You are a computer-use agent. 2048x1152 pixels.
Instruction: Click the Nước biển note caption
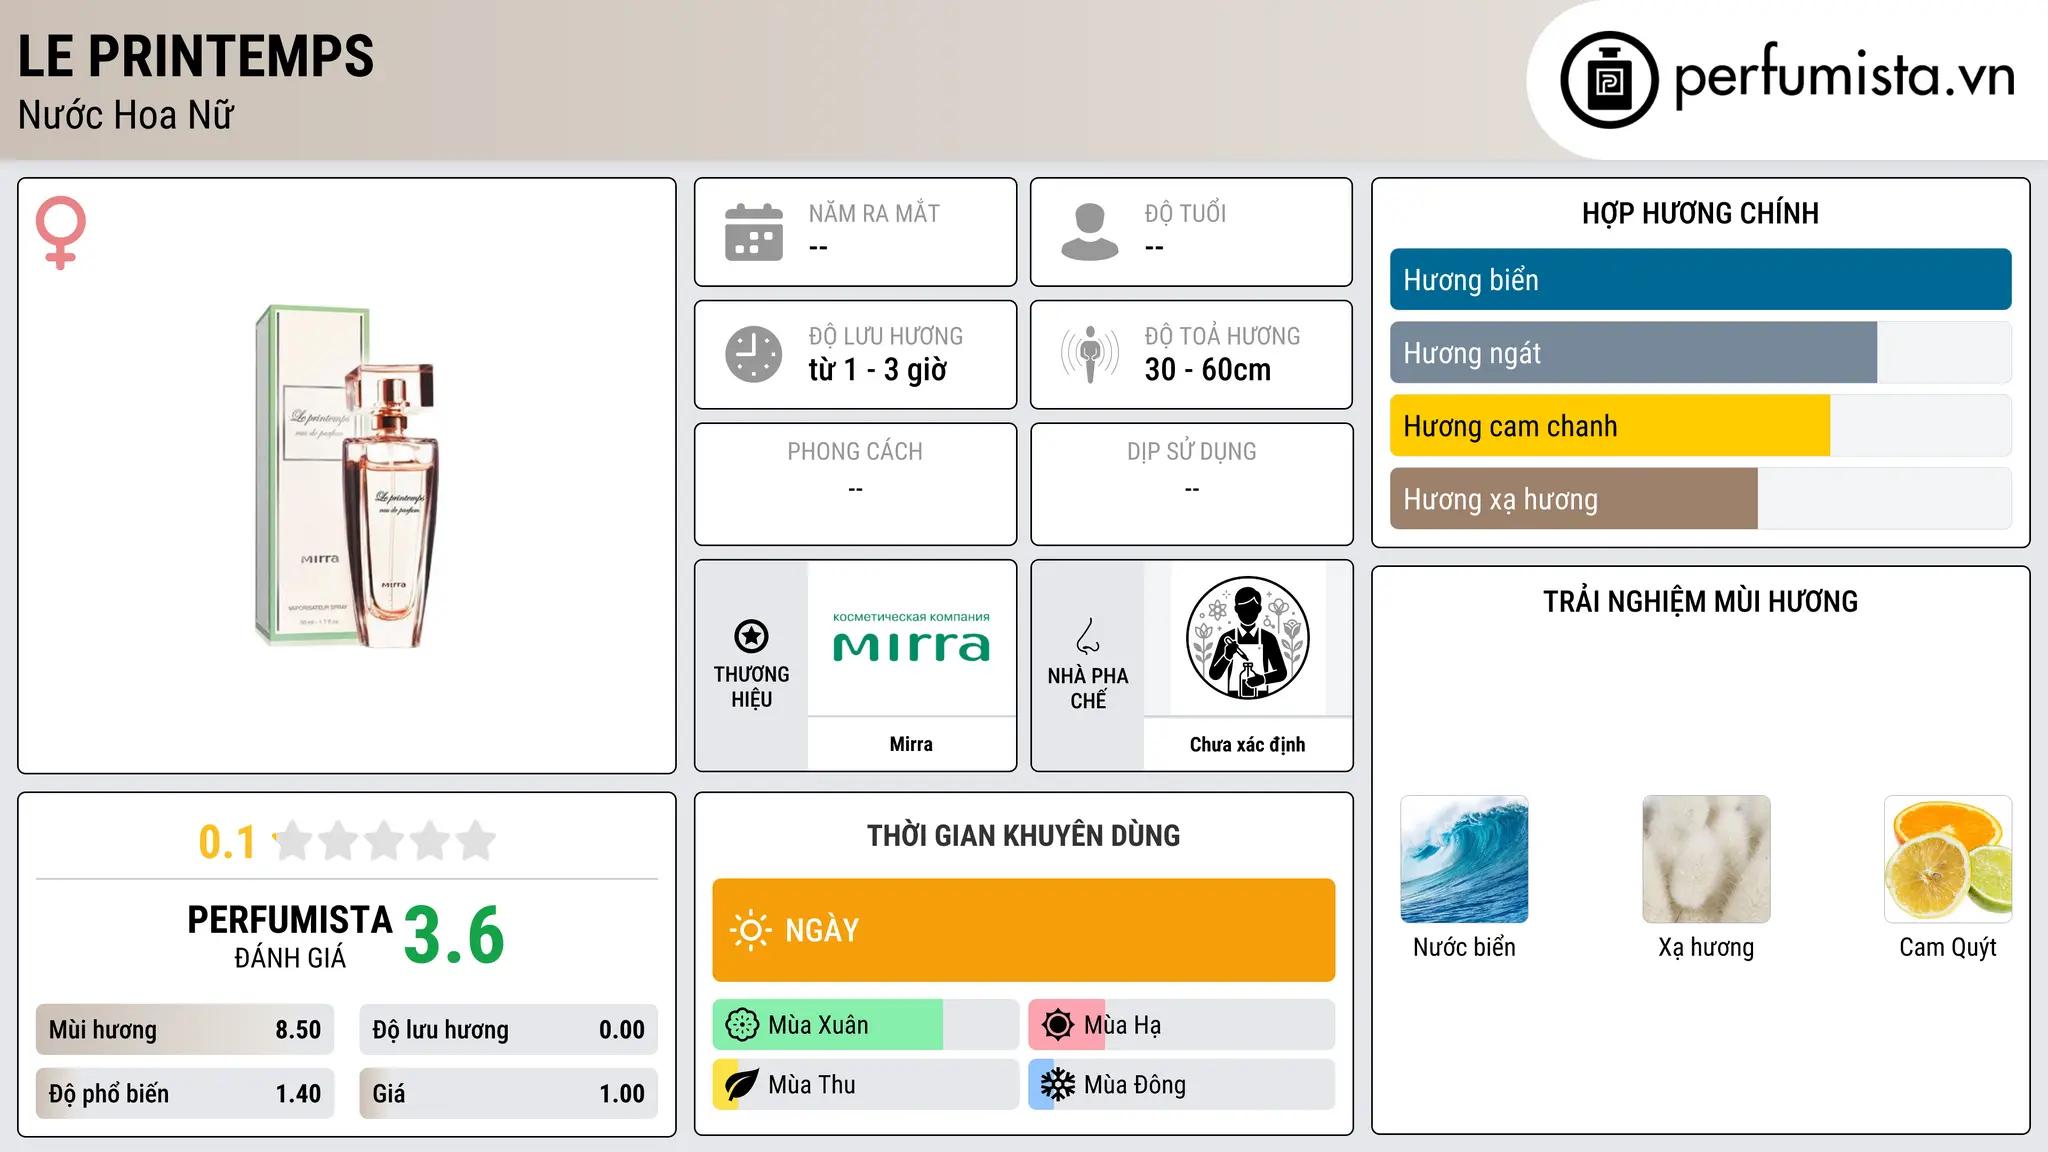[x=1464, y=947]
